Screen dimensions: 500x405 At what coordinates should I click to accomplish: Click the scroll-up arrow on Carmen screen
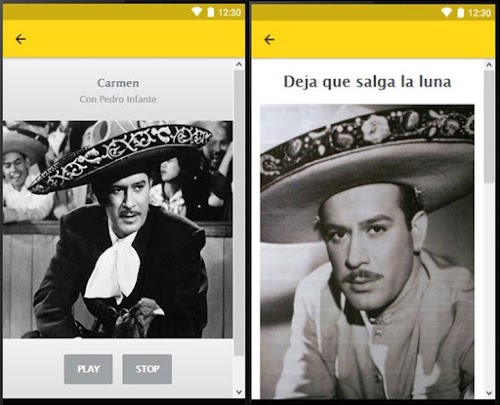239,65
